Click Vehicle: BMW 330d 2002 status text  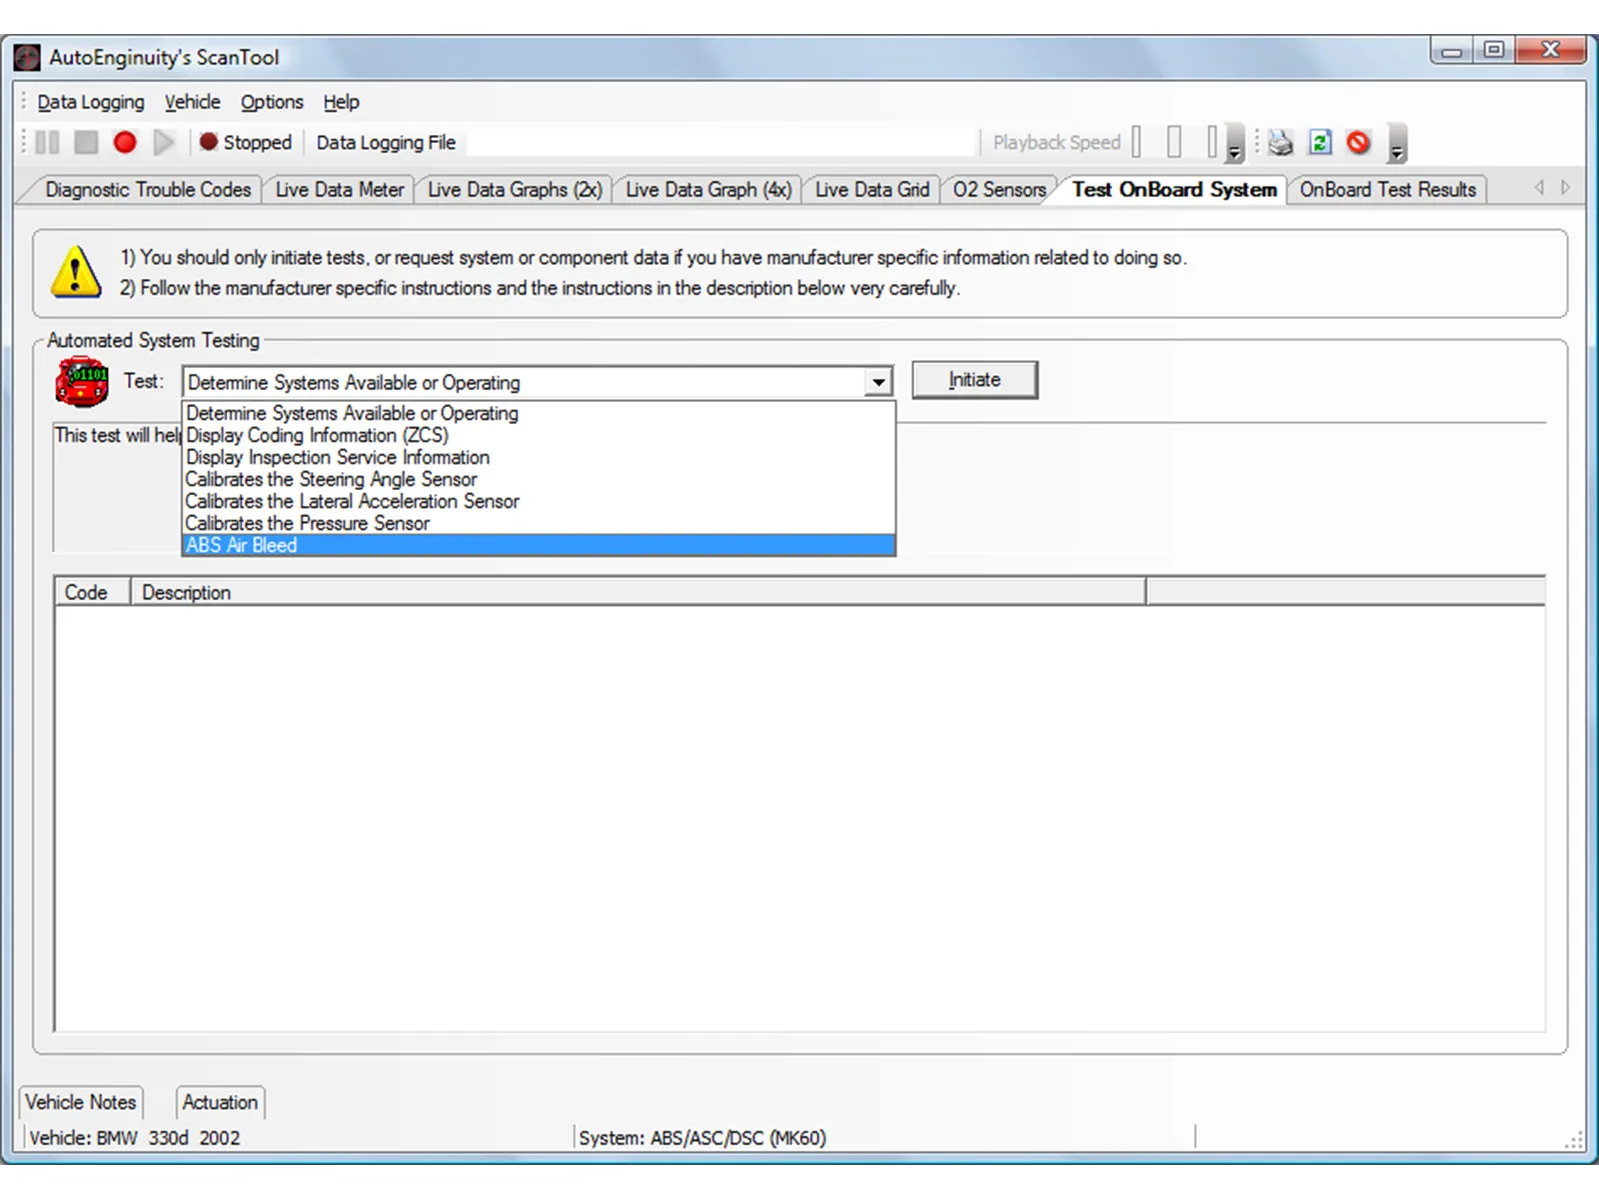[x=135, y=1138]
